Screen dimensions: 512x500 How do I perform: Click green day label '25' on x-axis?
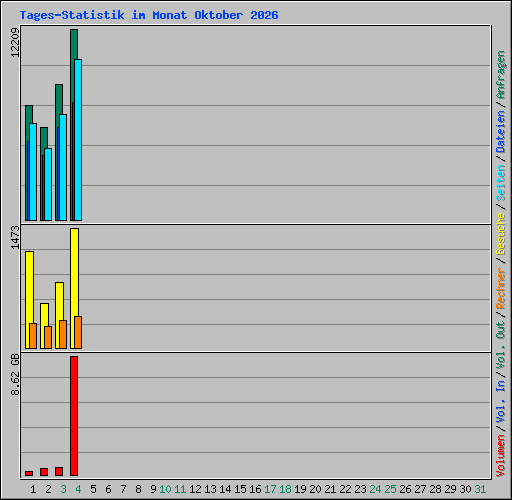pyautogui.click(x=390, y=489)
